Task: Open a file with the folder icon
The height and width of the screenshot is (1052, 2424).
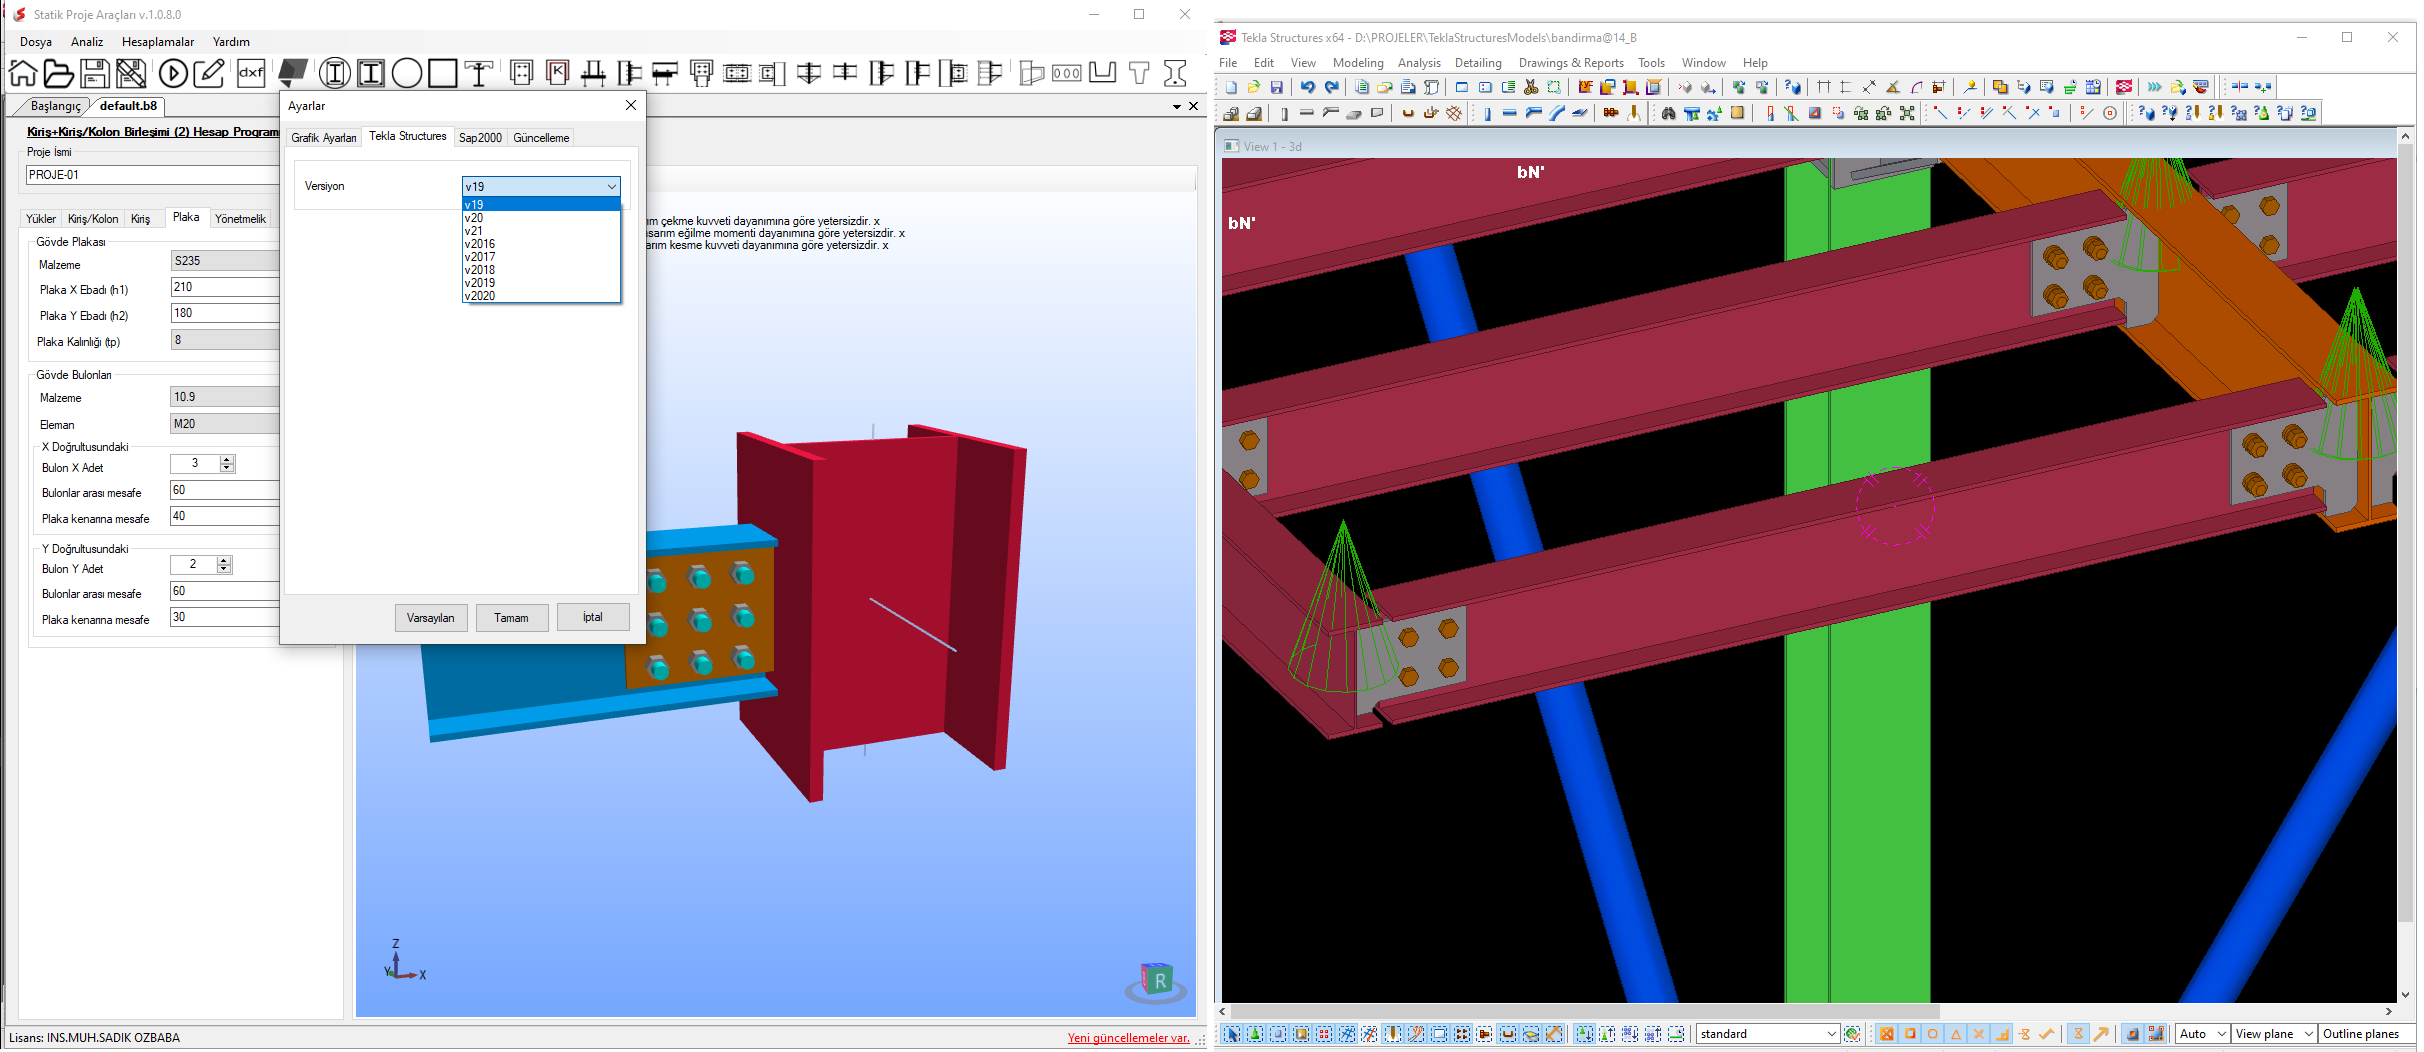Action: [58, 73]
